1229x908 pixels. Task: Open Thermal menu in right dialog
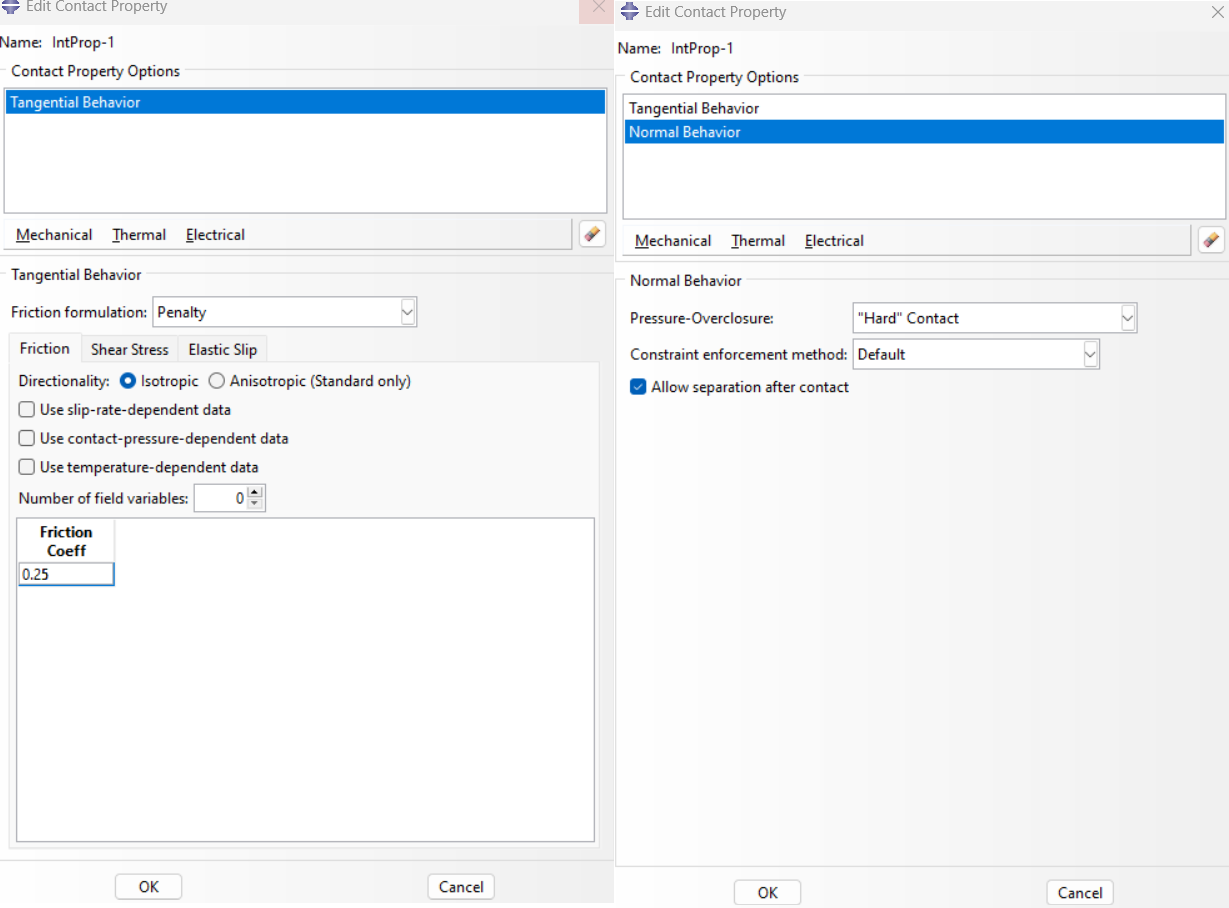[x=758, y=241]
